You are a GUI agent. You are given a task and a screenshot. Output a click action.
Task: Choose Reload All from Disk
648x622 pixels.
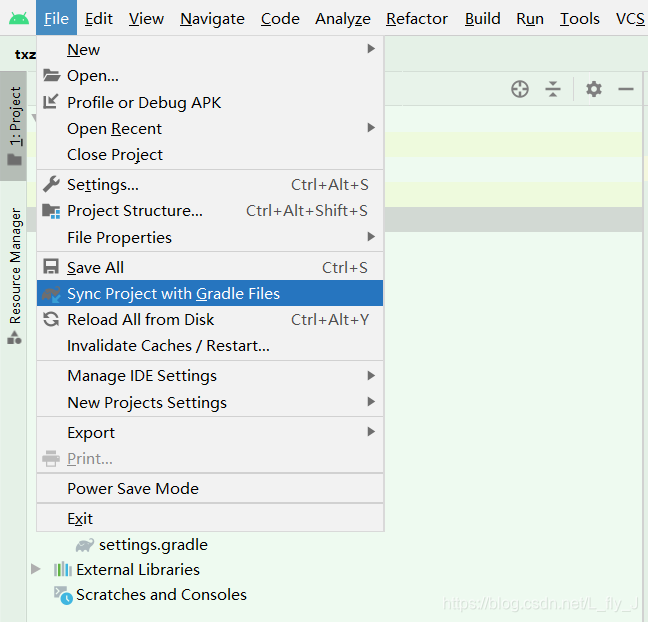click(210, 319)
